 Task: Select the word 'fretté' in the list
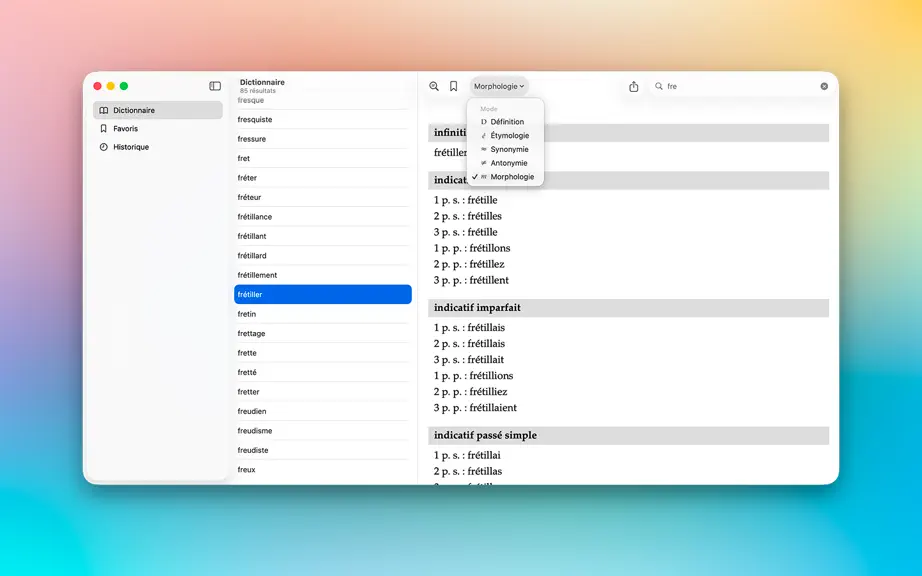[x=323, y=372]
